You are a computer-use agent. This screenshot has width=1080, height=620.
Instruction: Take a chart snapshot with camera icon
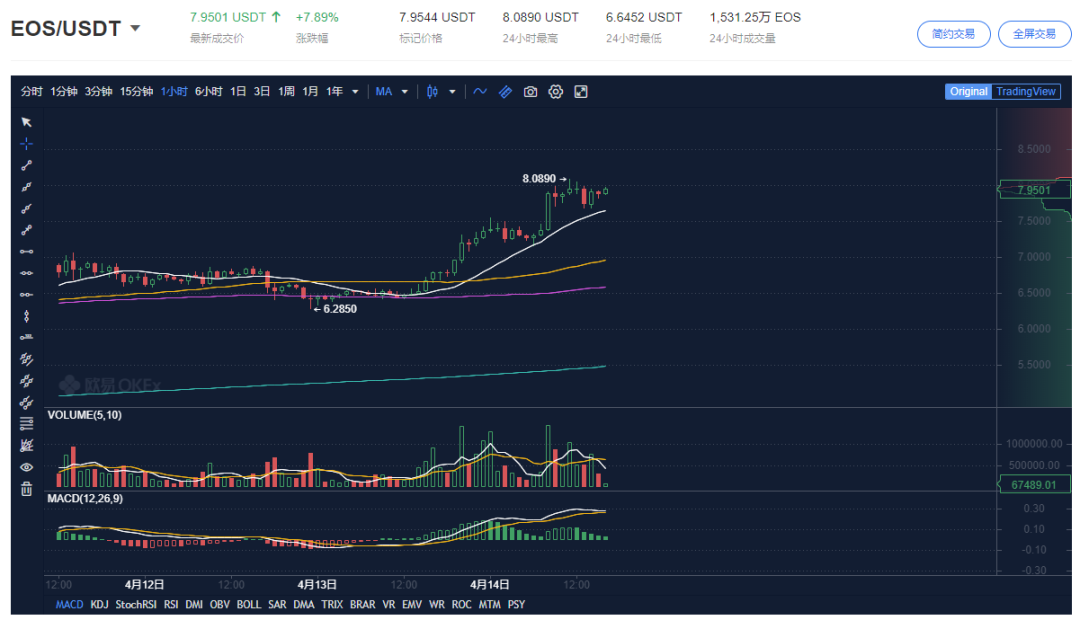click(x=530, y=92)
